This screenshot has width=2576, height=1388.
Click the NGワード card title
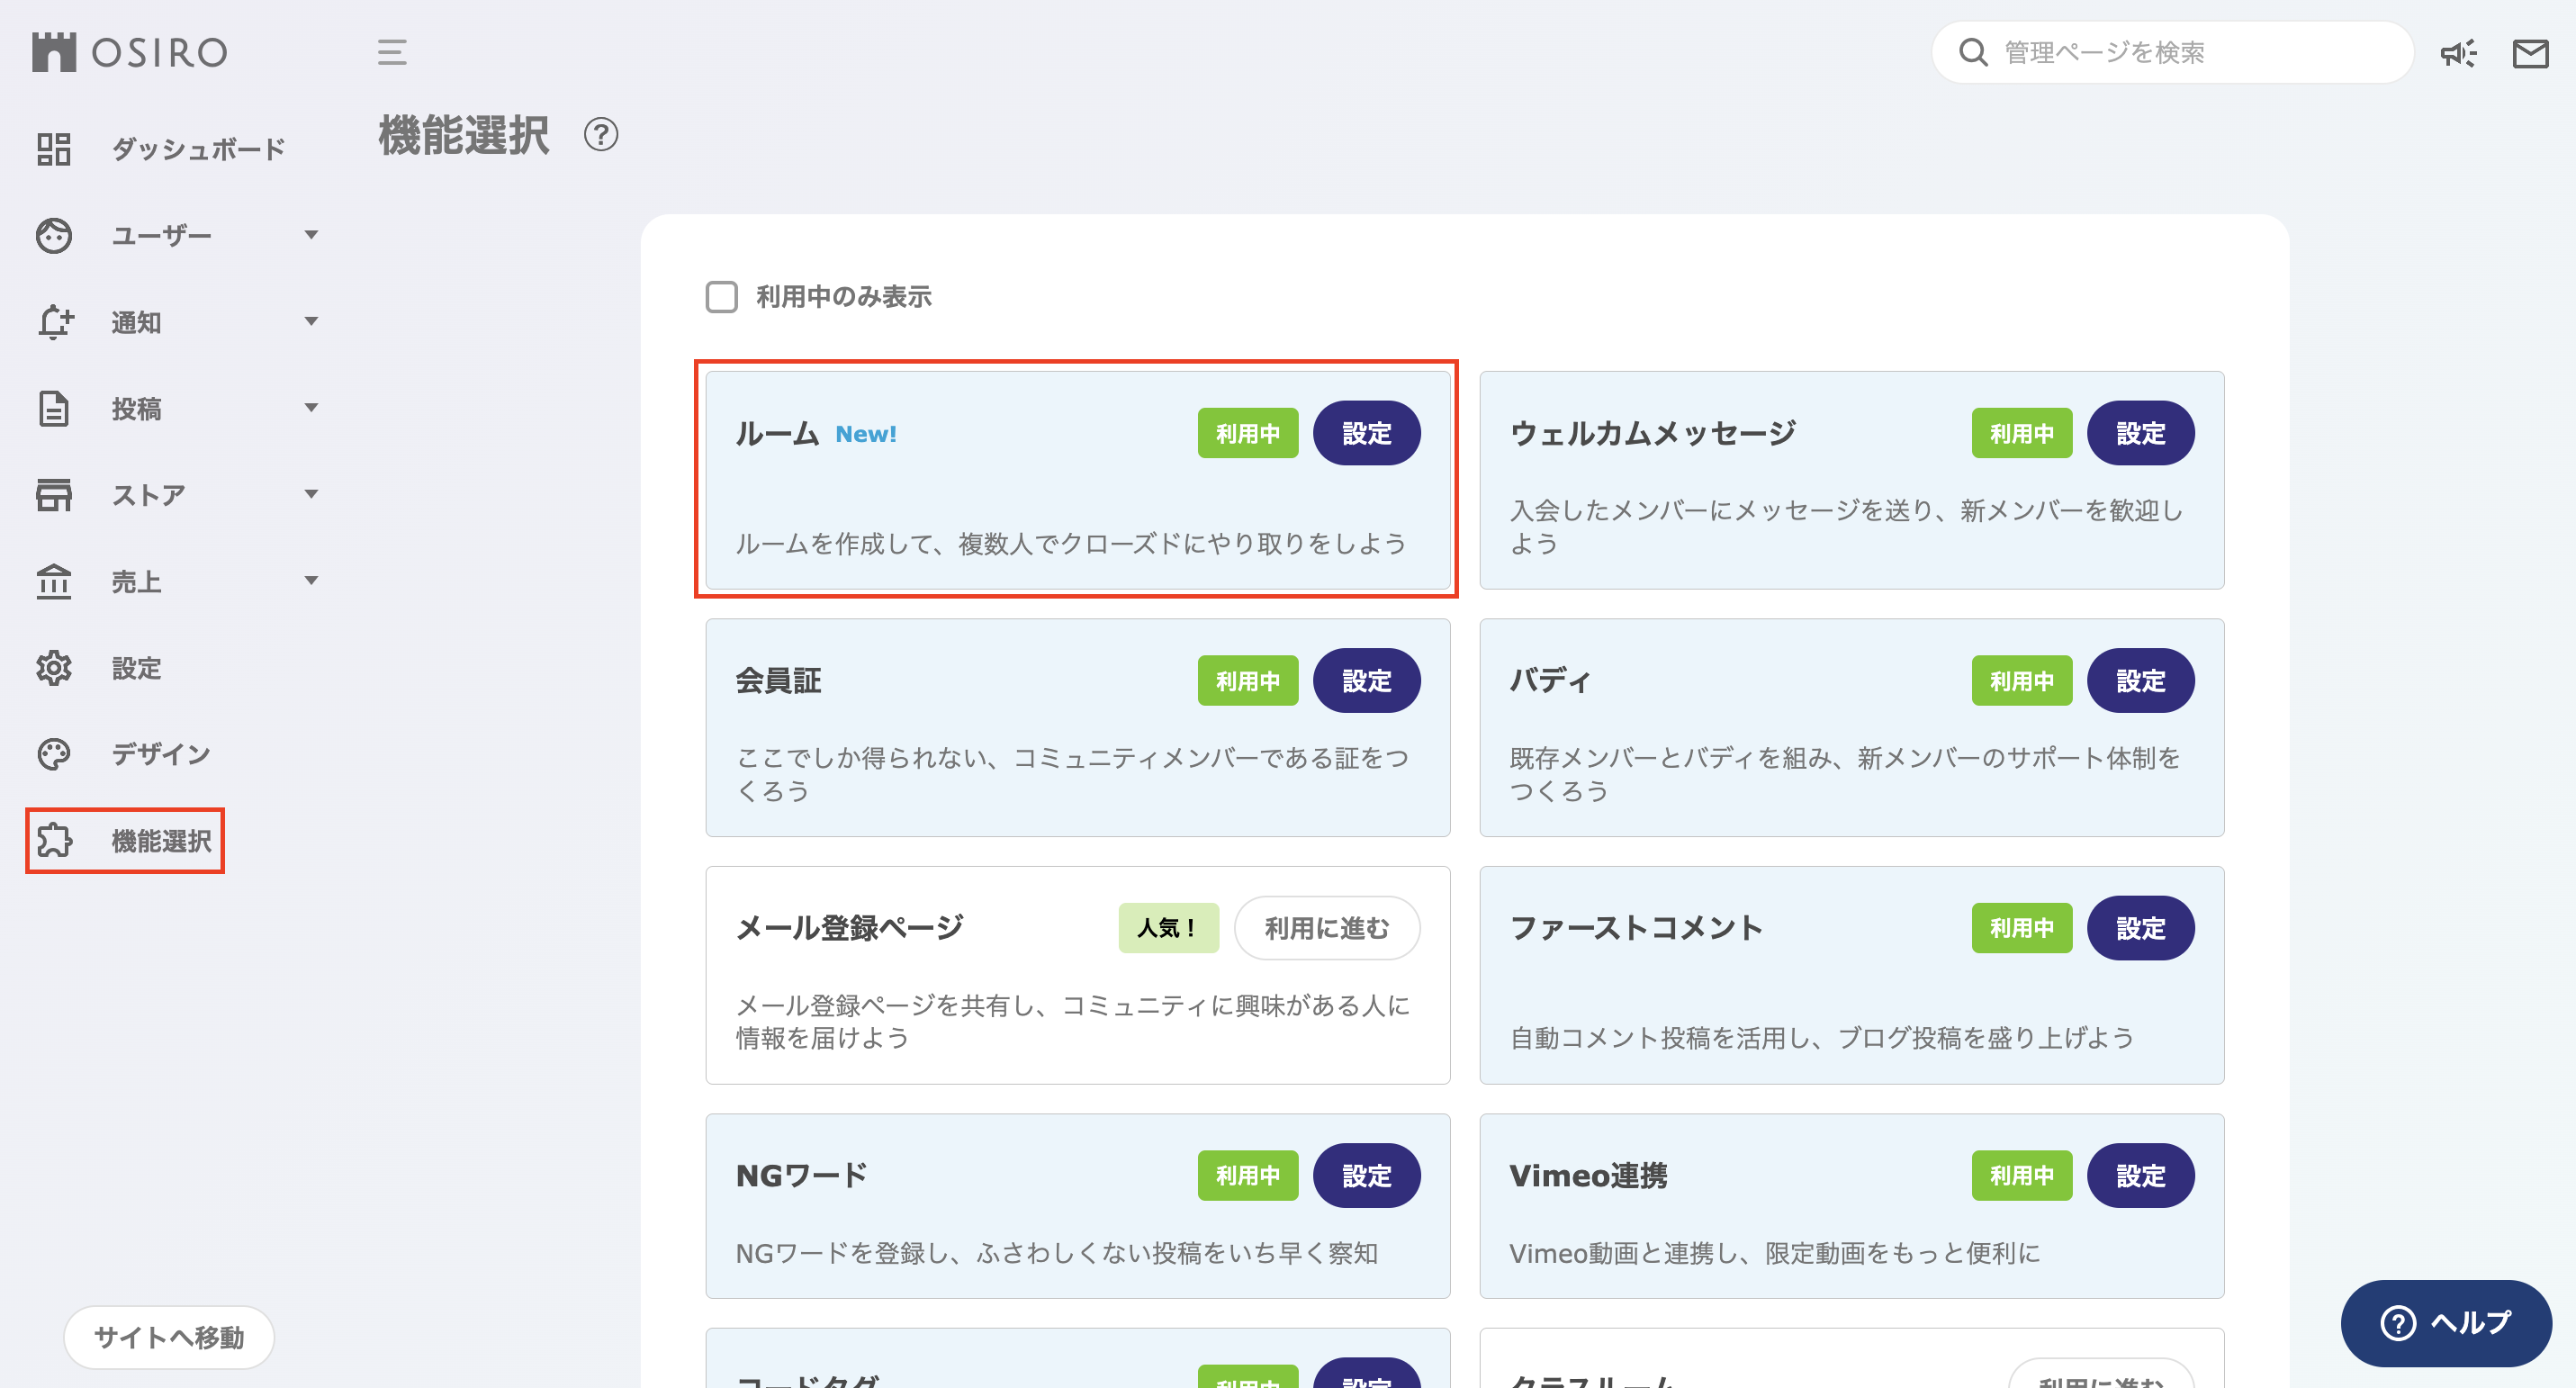point(802,1175)
